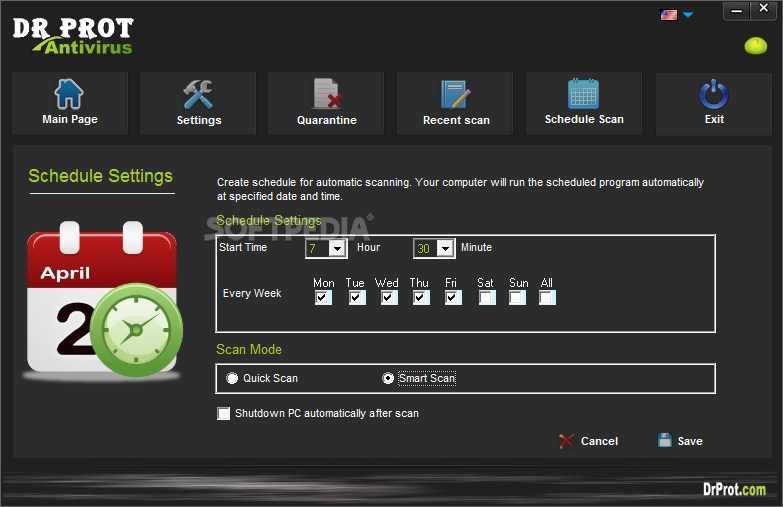Click the Start Time label

(243, 247)
